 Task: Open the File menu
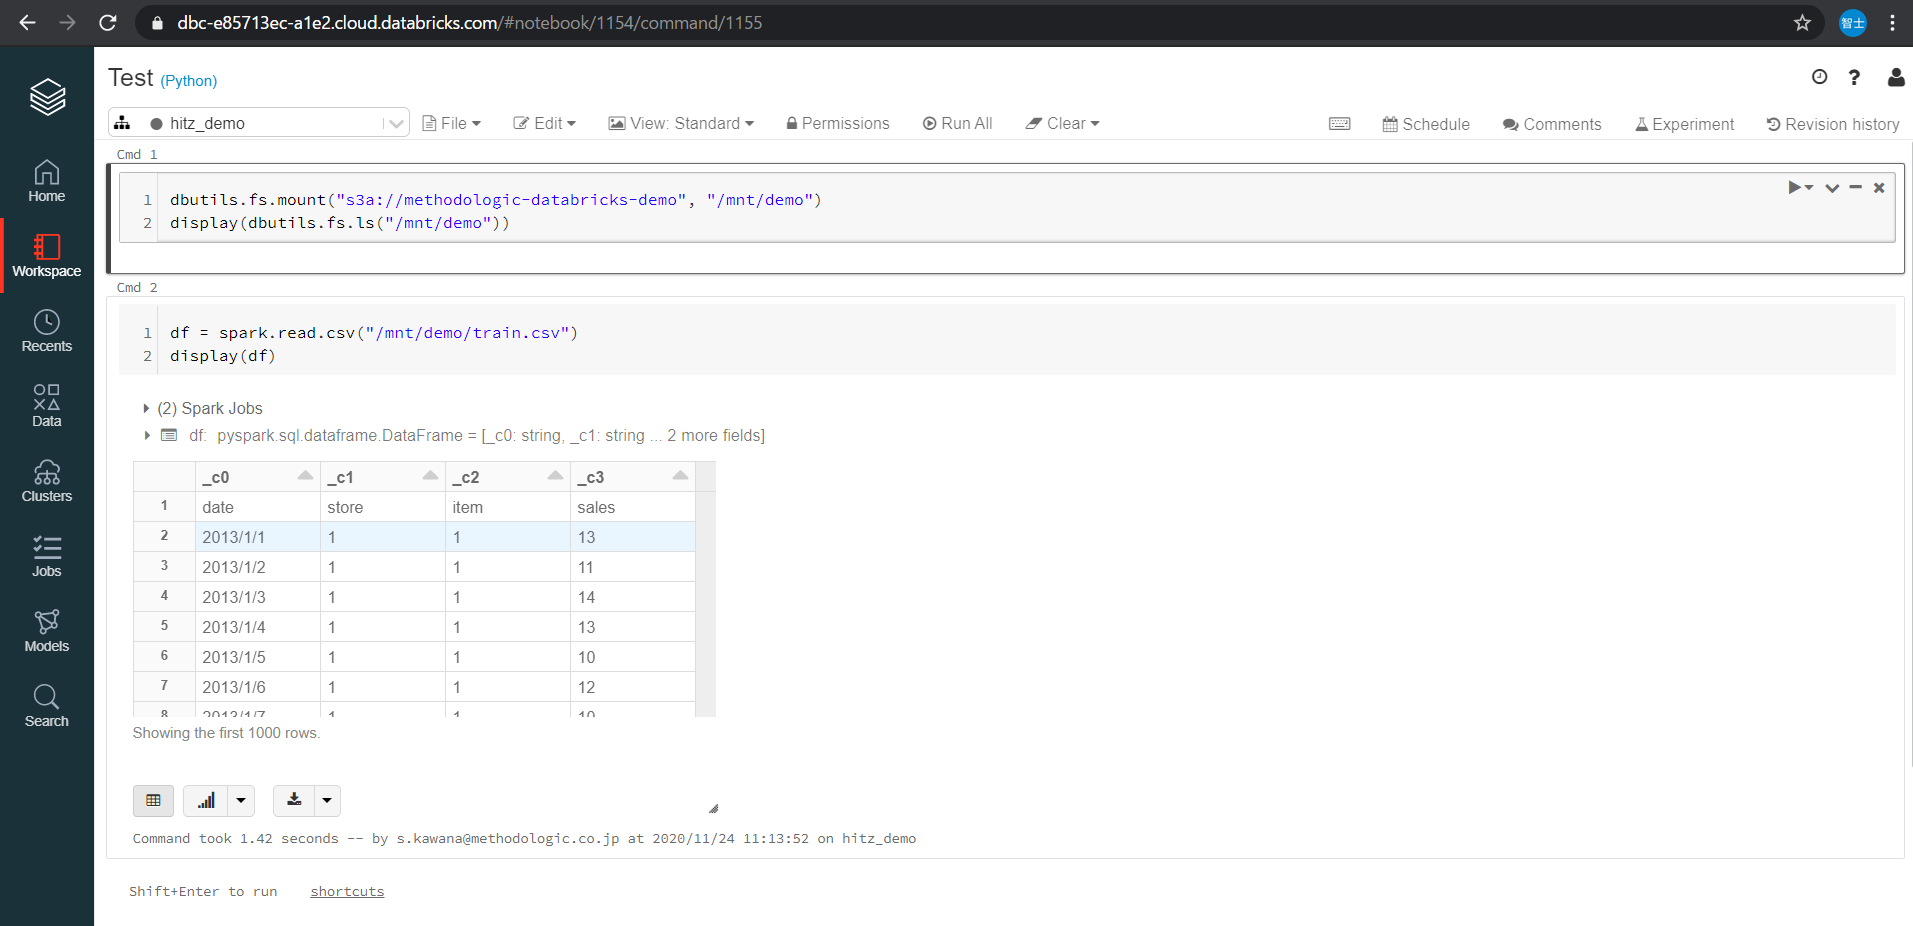452,123
